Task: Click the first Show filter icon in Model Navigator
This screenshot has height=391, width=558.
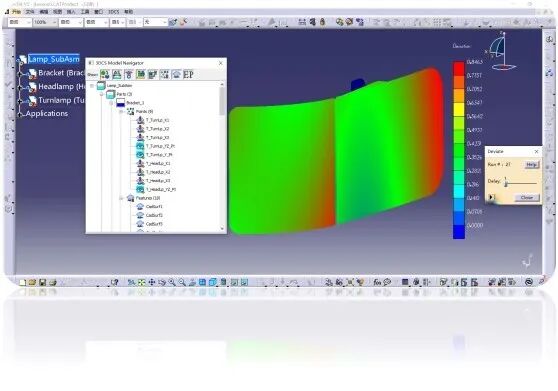Action: click(105, 74)
